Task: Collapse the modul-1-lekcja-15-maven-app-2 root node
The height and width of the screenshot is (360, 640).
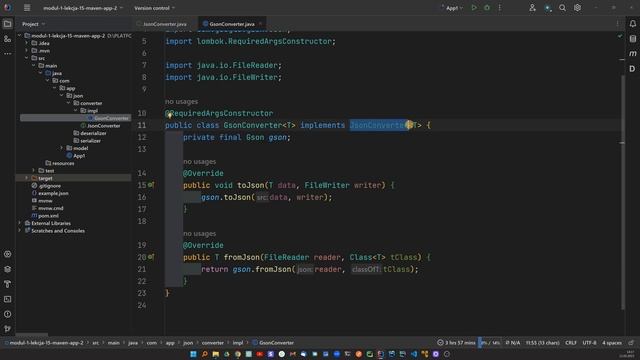Action: tap(20, 36)
